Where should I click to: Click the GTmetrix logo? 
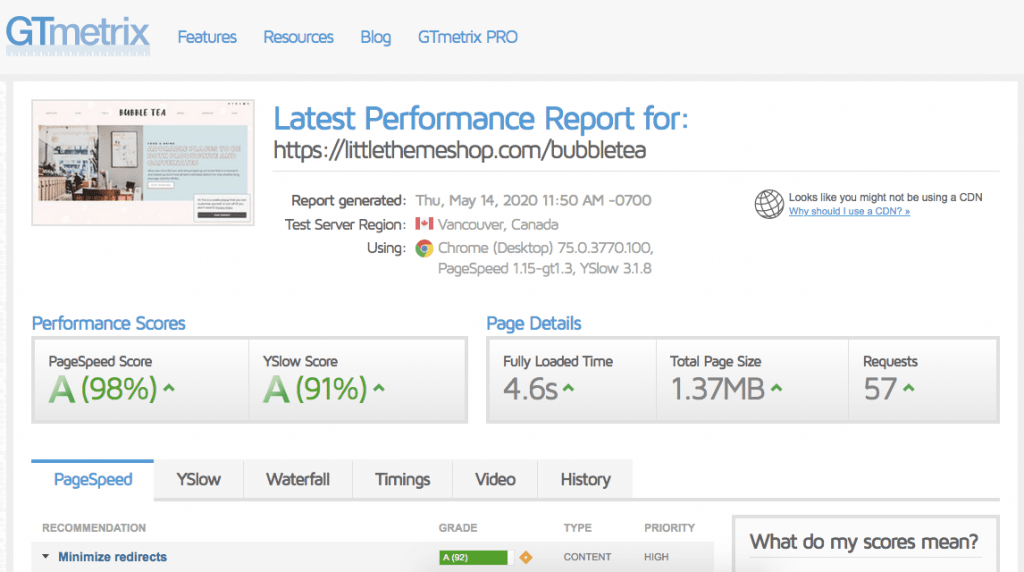[x=78, y=35]
